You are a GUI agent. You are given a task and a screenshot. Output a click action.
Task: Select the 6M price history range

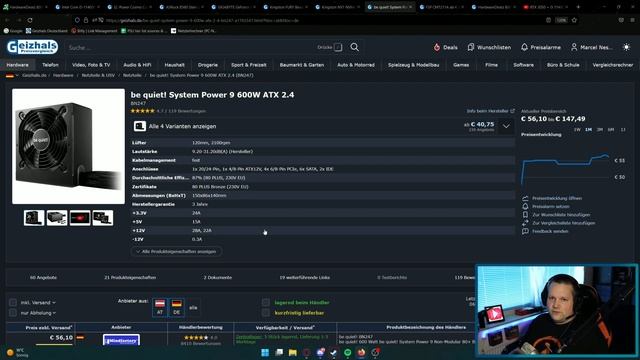(611, 130)
